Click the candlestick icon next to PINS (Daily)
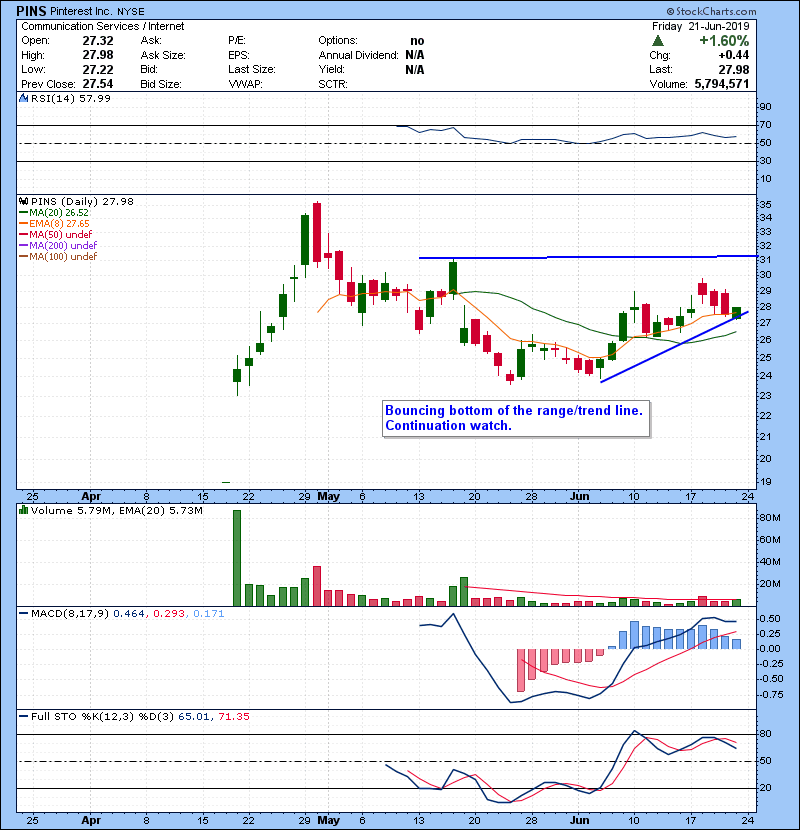 pyautogui.click(x=23, y=201)
